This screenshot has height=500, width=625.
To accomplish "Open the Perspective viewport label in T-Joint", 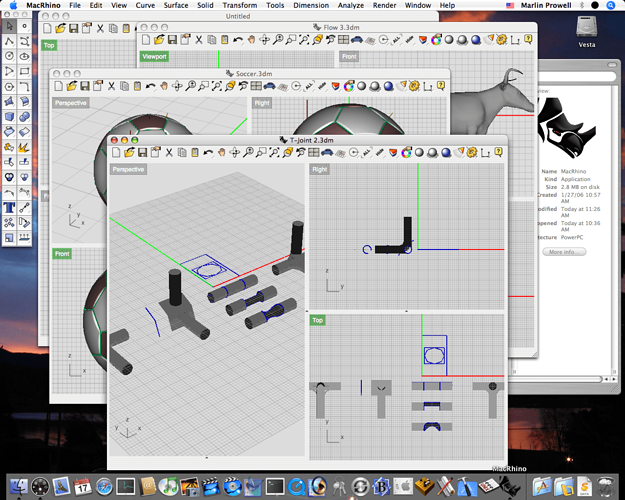I will coord(128,169).
